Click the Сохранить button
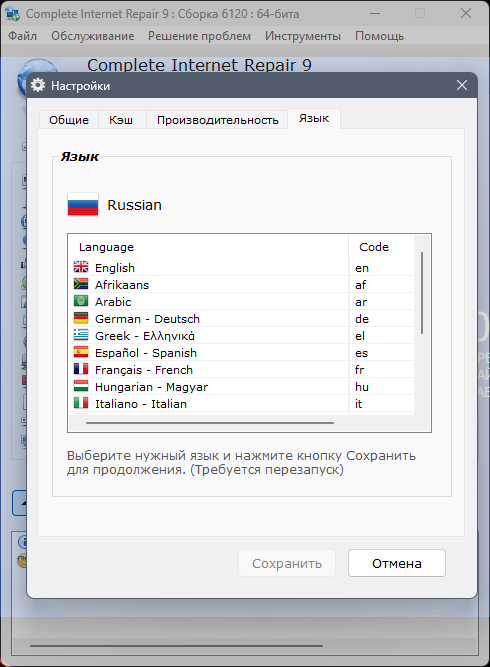Viewport: 490px width, 667px height. click(x=287, y=563)
